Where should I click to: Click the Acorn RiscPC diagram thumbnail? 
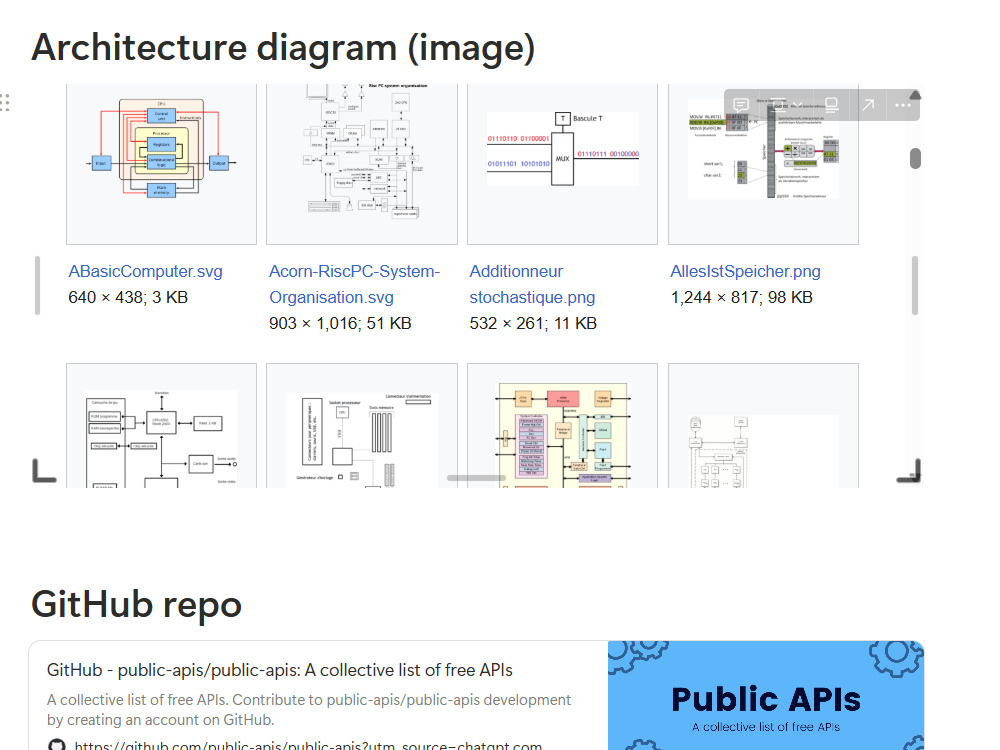pos(362,152)
